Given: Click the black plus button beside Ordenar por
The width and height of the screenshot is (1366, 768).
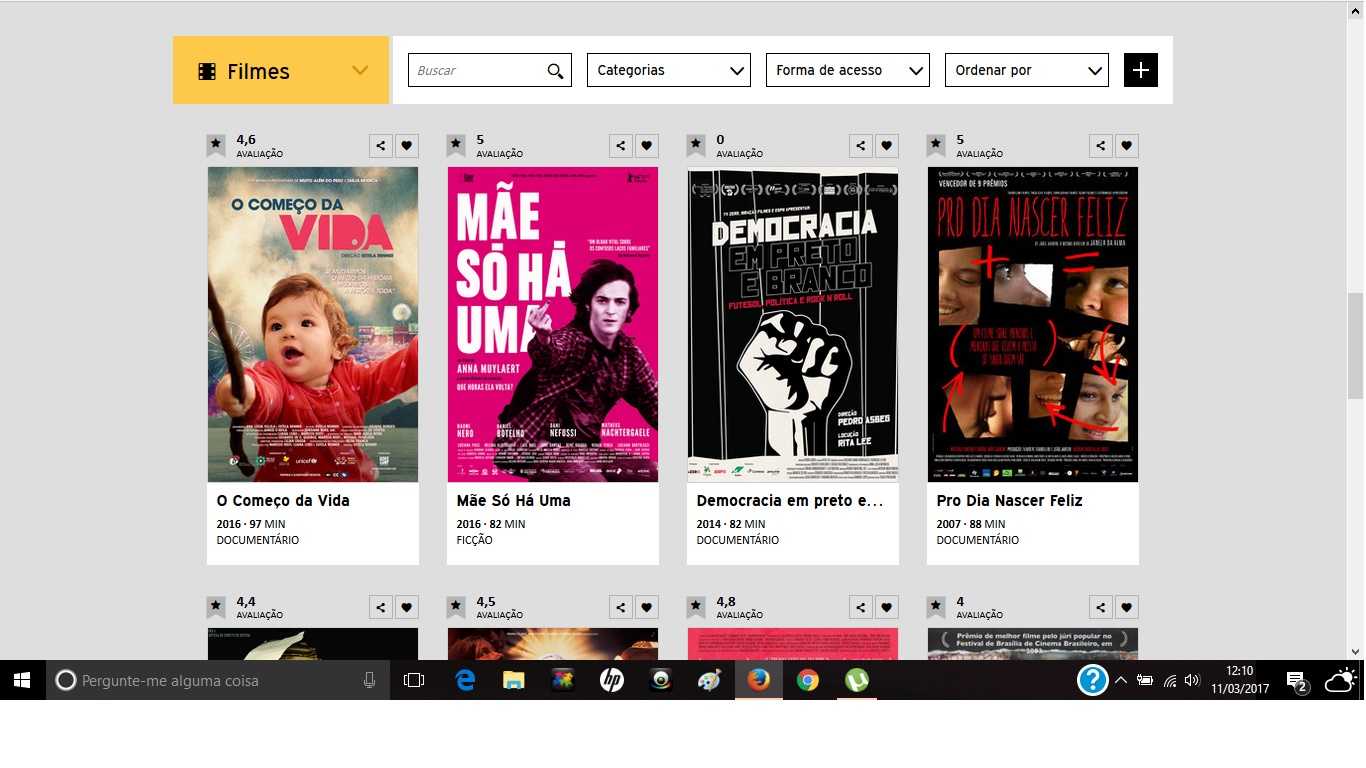Looking at the screenshot, I should [1141, 70].
